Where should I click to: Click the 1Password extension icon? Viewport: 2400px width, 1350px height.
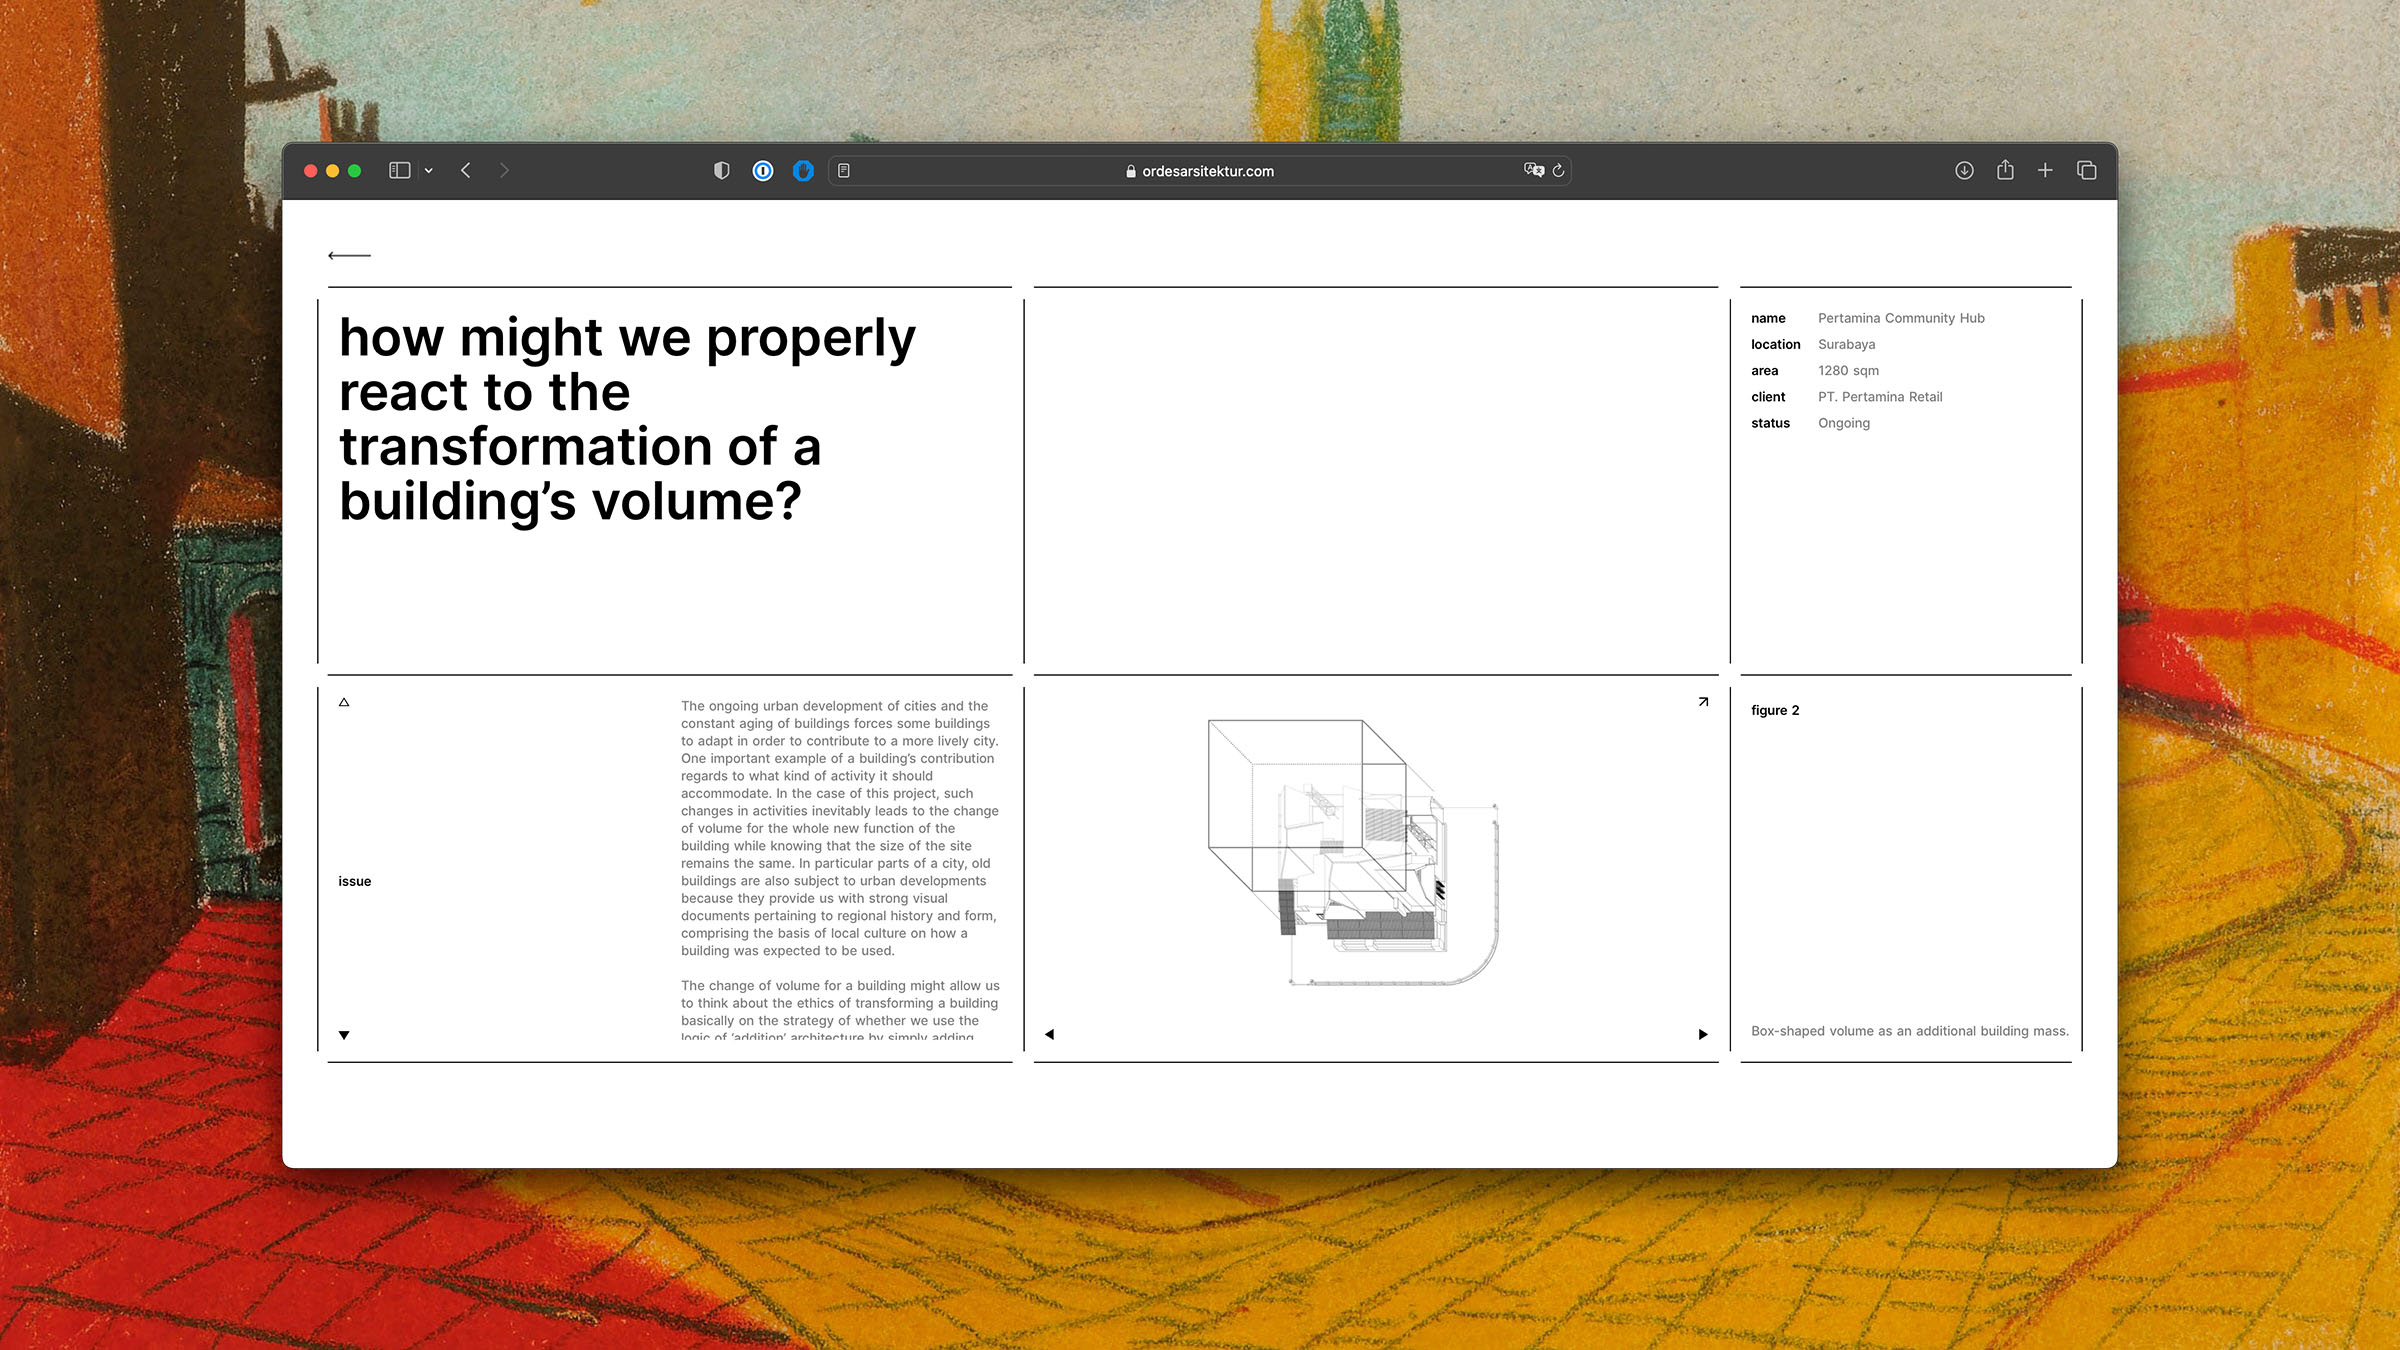click(x=763, y=171)
